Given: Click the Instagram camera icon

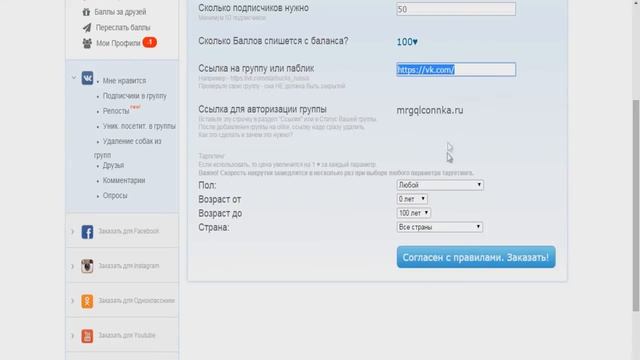Looking at the screenshot, I should pyautogui.click(x=87, y=266).
